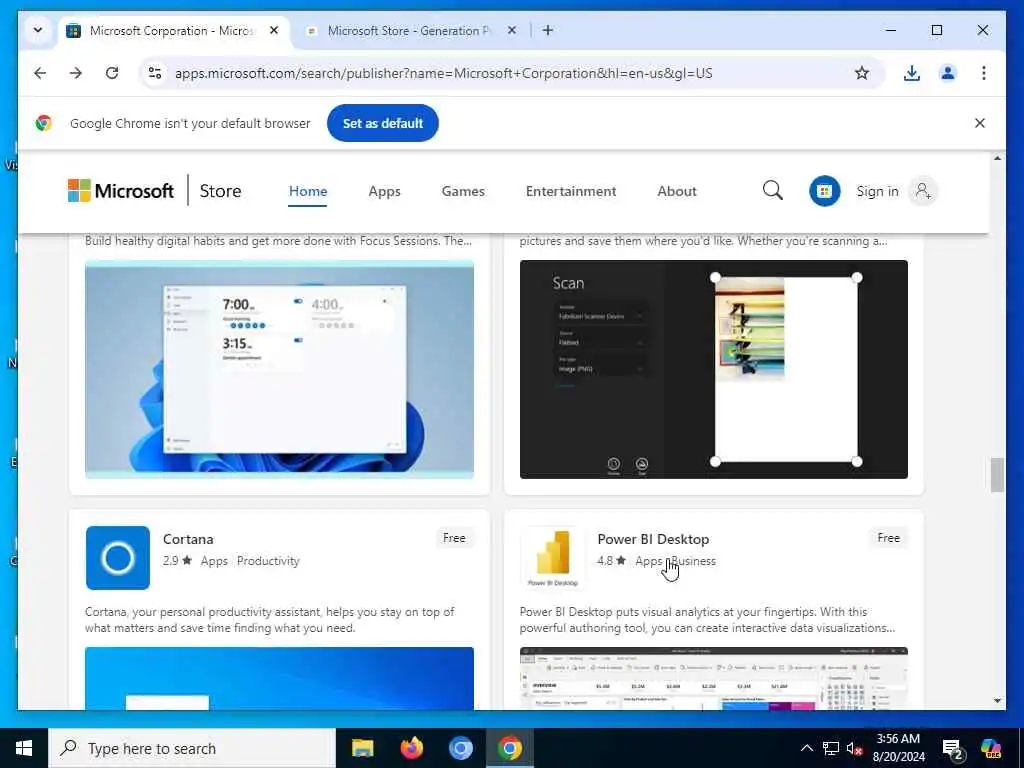
Task: Click the user account avatar icon
Action: click(x=923, y=191)
